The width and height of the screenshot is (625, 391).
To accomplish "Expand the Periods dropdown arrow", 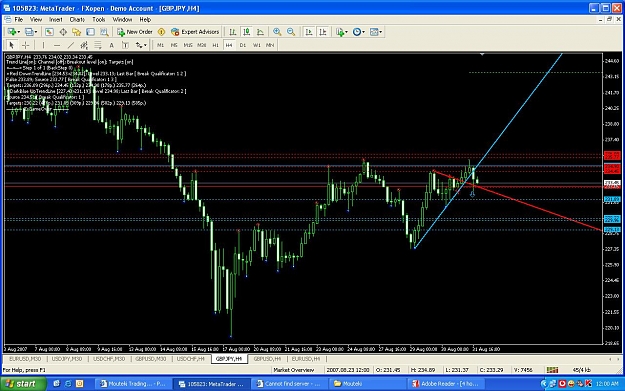I will 364,32.
